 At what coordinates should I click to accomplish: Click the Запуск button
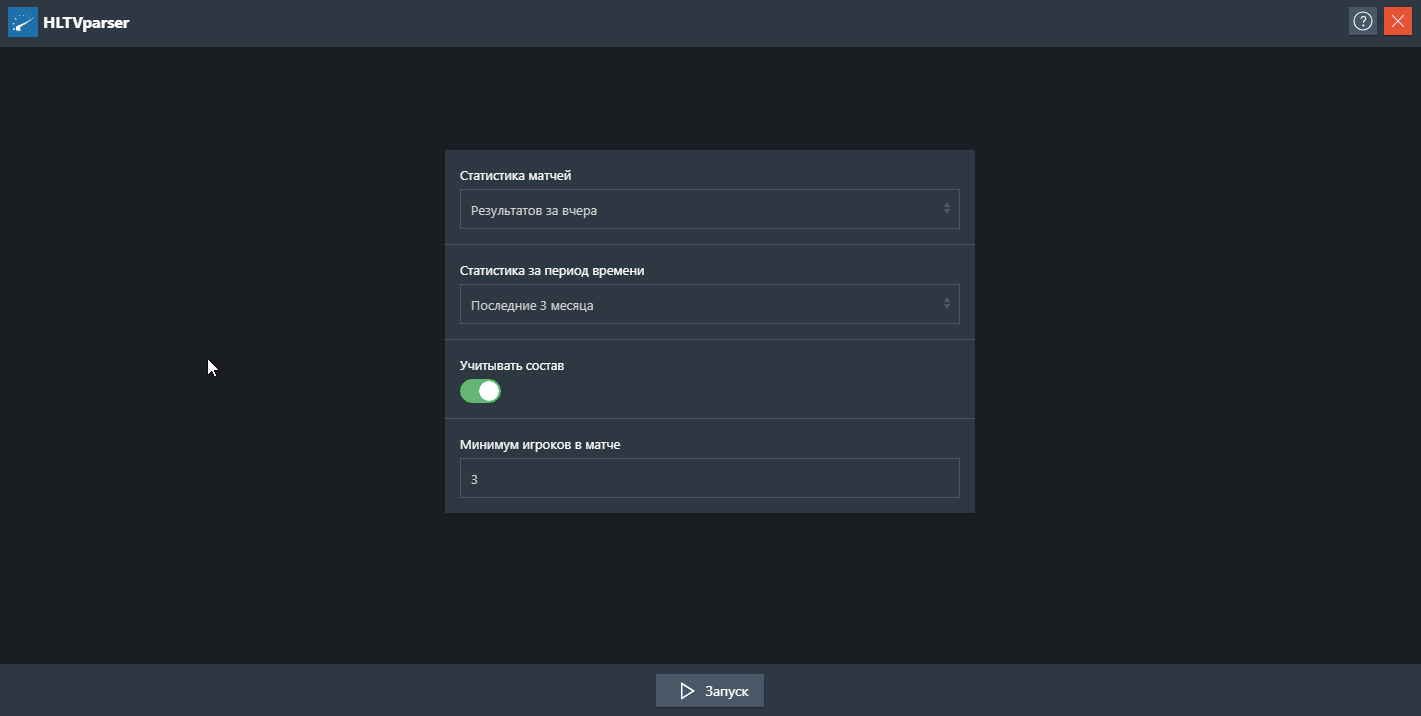pyautogui.click(x=710, y=691)
